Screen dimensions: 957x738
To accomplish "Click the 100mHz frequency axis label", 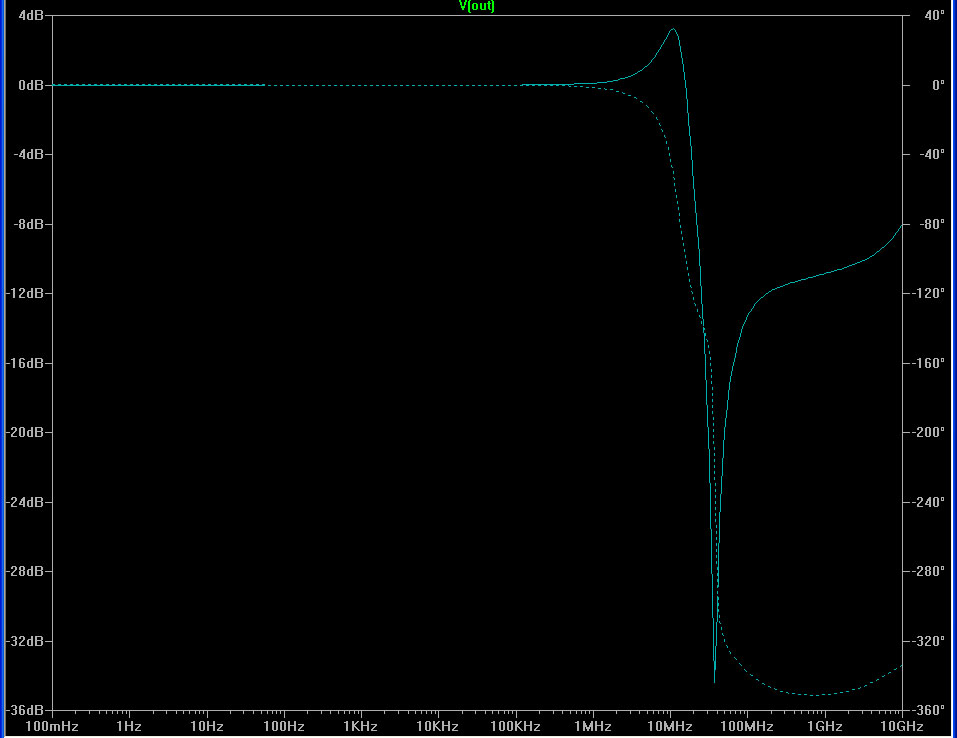I will point(52,726).
